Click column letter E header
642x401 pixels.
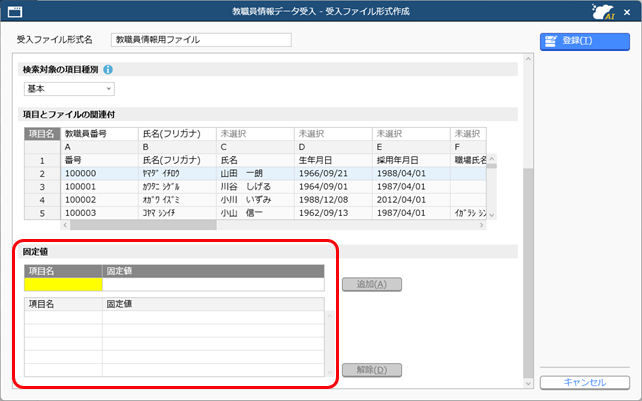(411, 147)
